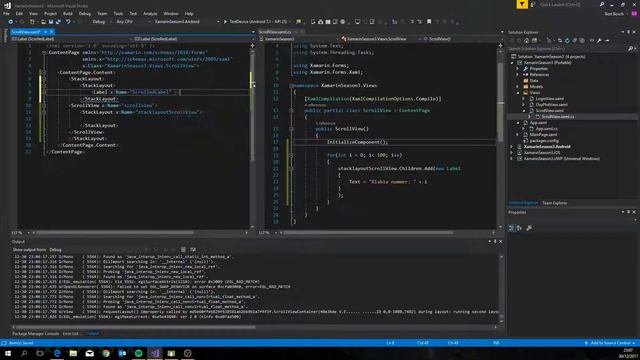Viewport: 640px width, 360px height.
Task: Click the yellow notifications filter flag icon
Action: pyautogui.click(x=522, y=4)
